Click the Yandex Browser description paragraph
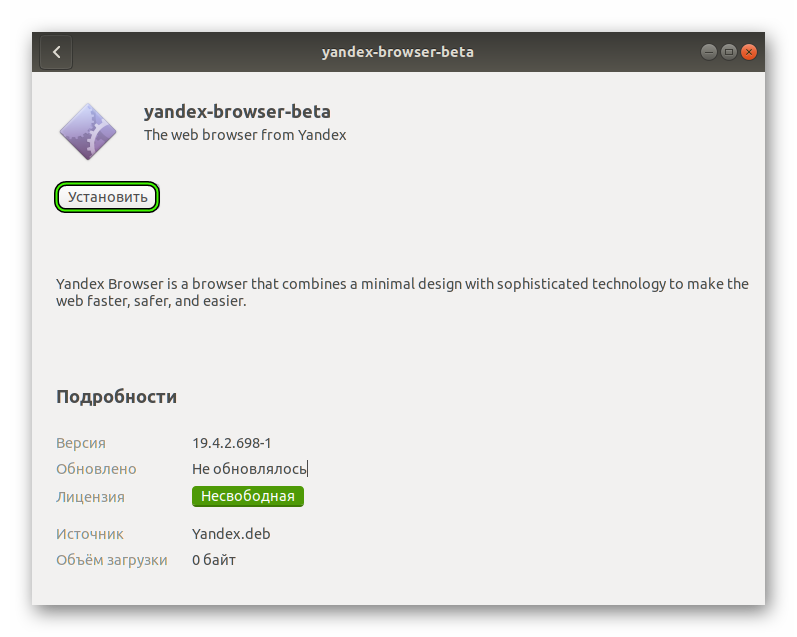Viewport: 797px width, 637px height. tap(400, 292)
